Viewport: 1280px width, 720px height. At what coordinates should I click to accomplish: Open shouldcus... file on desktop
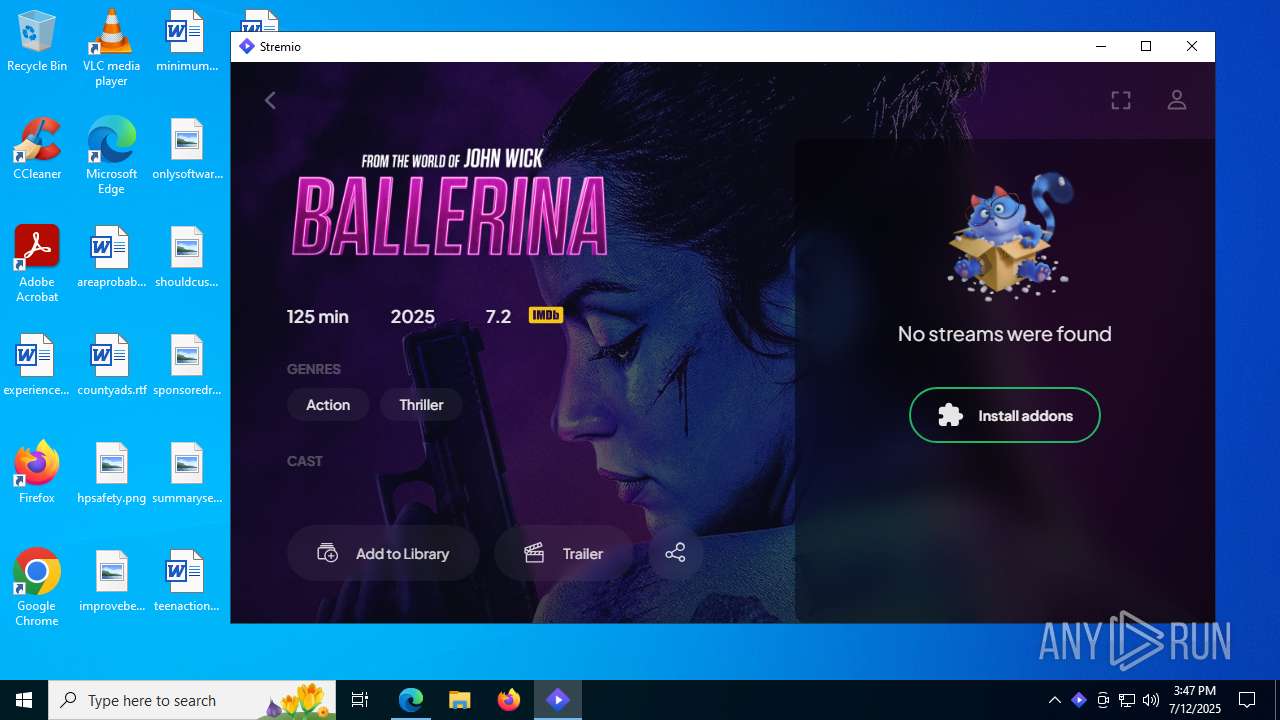[x=186, y=258]
